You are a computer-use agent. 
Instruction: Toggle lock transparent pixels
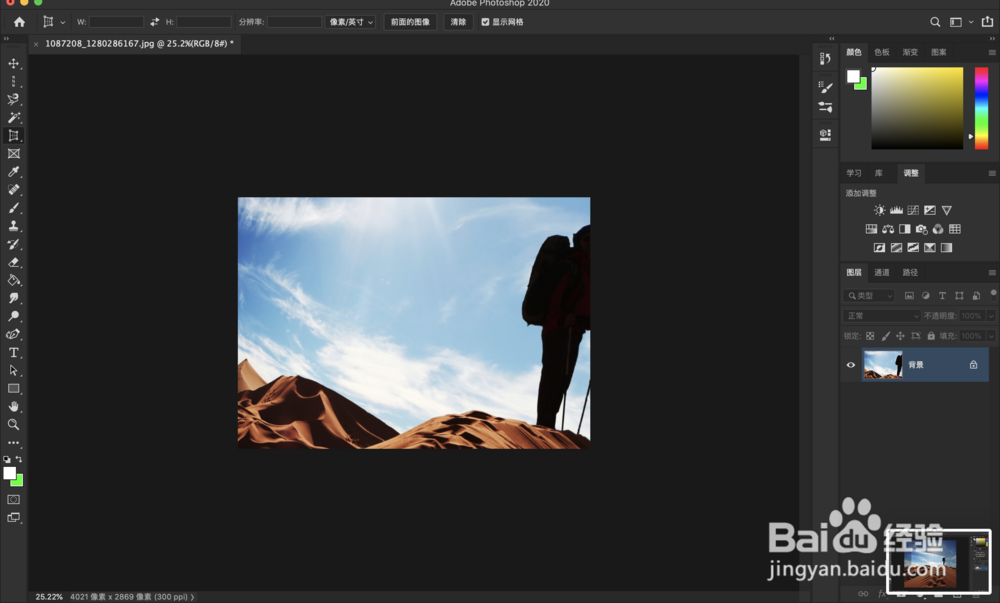click(870, 336)
